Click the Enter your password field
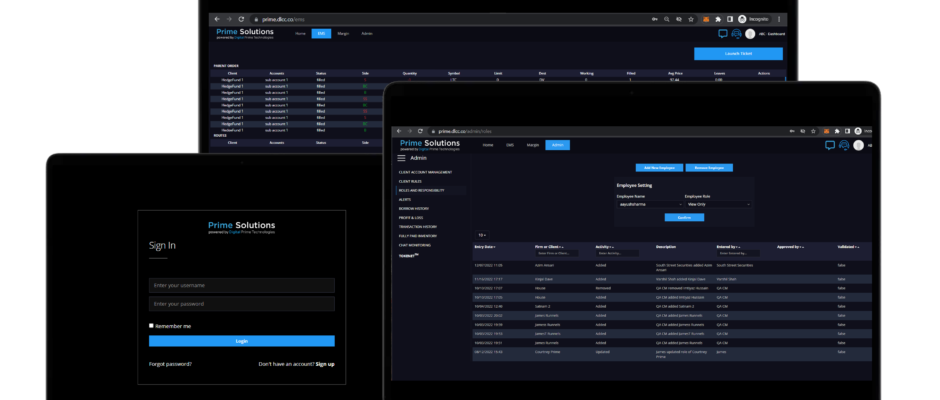940x400 pixels. click(x=242, y=303)
